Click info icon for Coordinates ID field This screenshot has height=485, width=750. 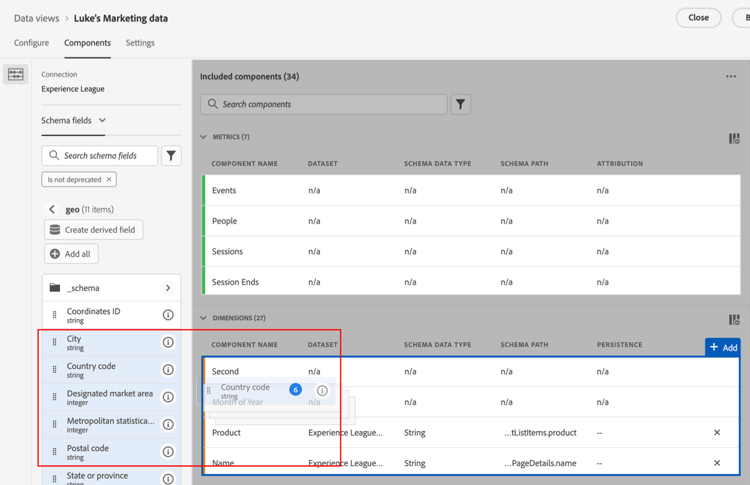tap(168, 315)
